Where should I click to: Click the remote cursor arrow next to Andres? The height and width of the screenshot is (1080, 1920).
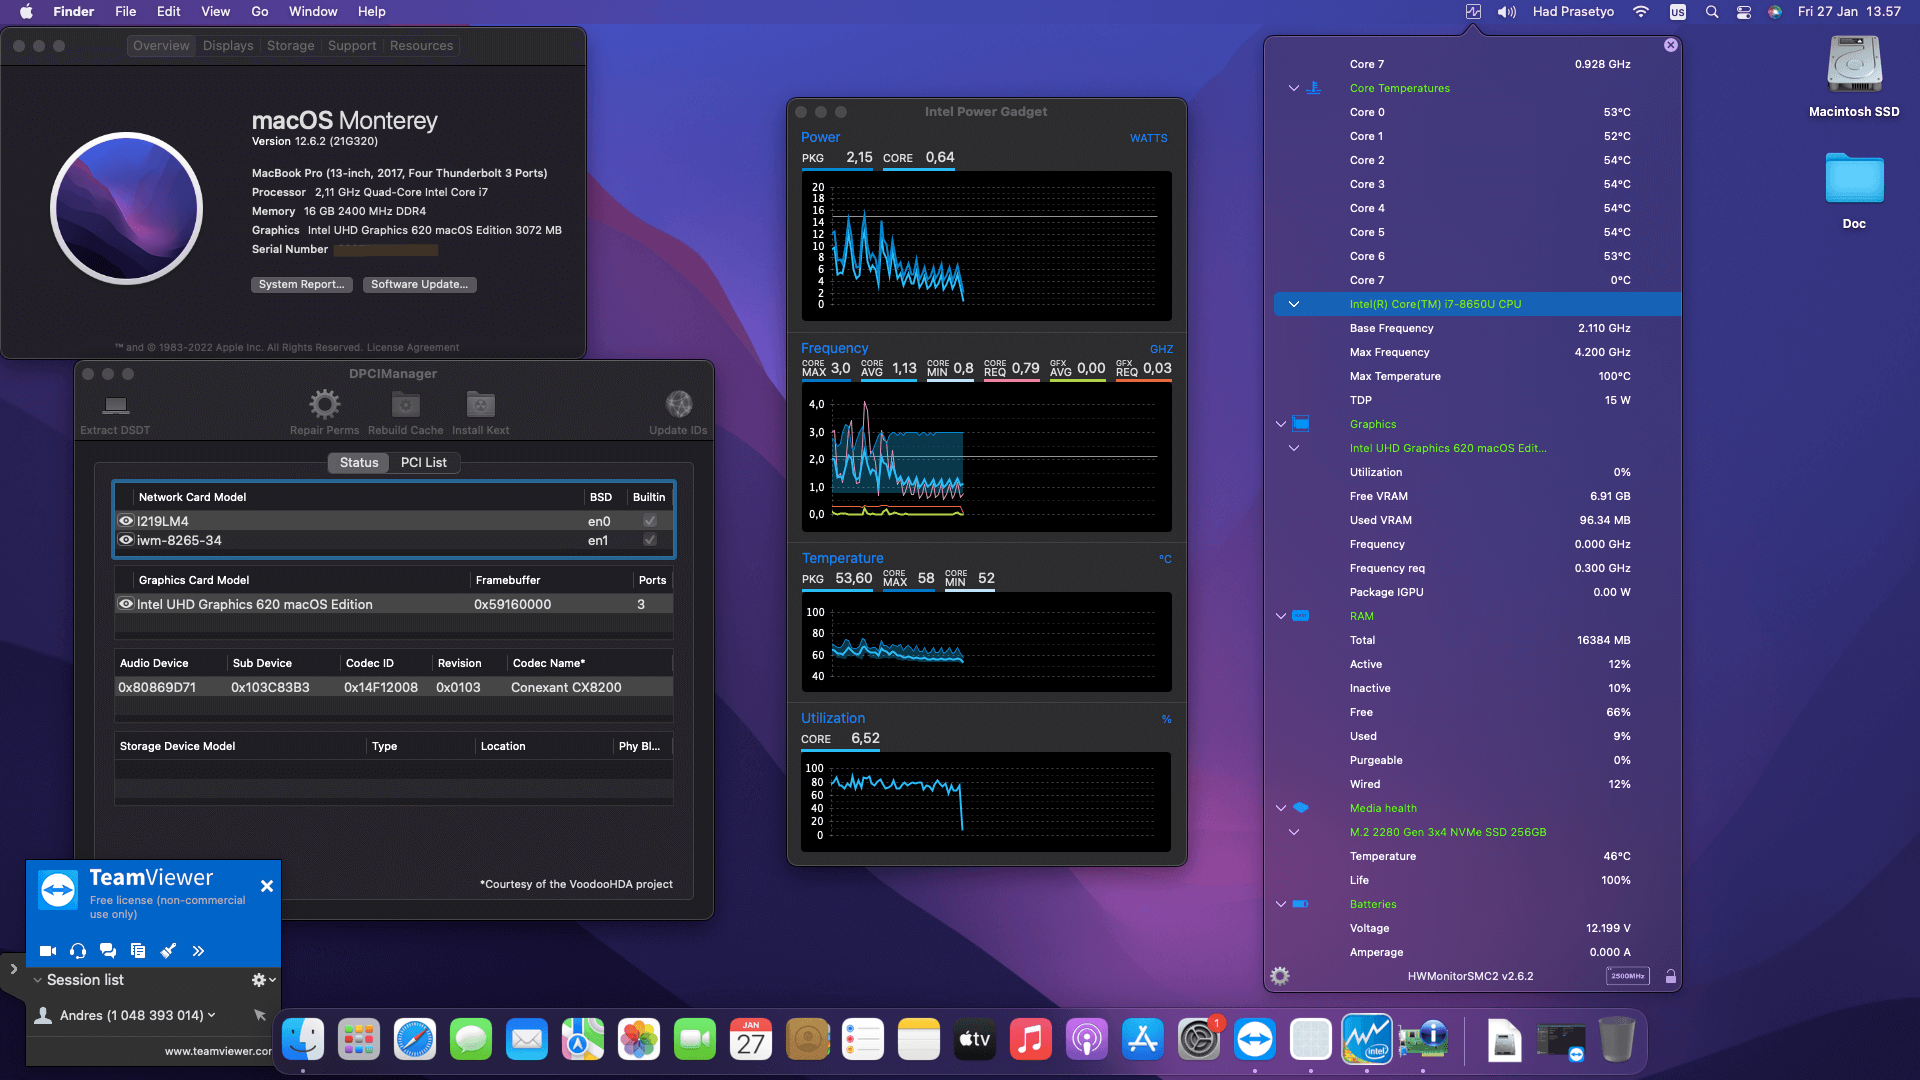260,1015
